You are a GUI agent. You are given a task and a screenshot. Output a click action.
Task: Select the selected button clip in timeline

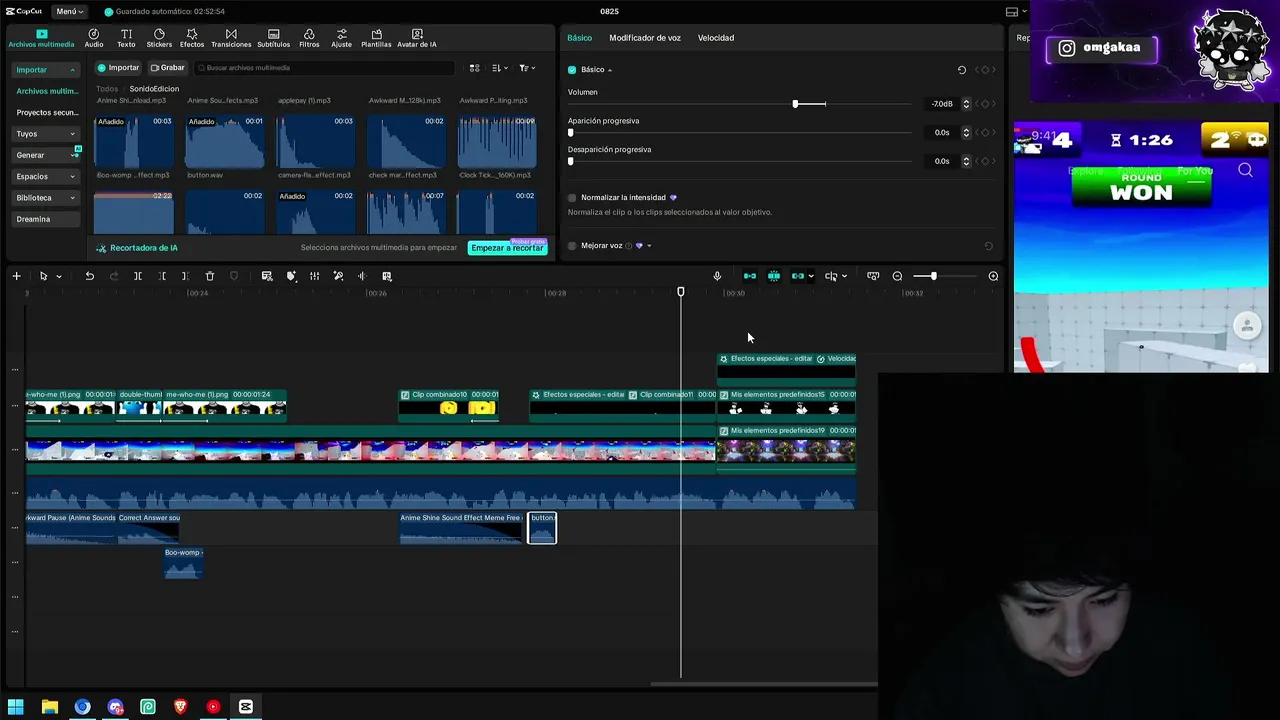point(542,528)
